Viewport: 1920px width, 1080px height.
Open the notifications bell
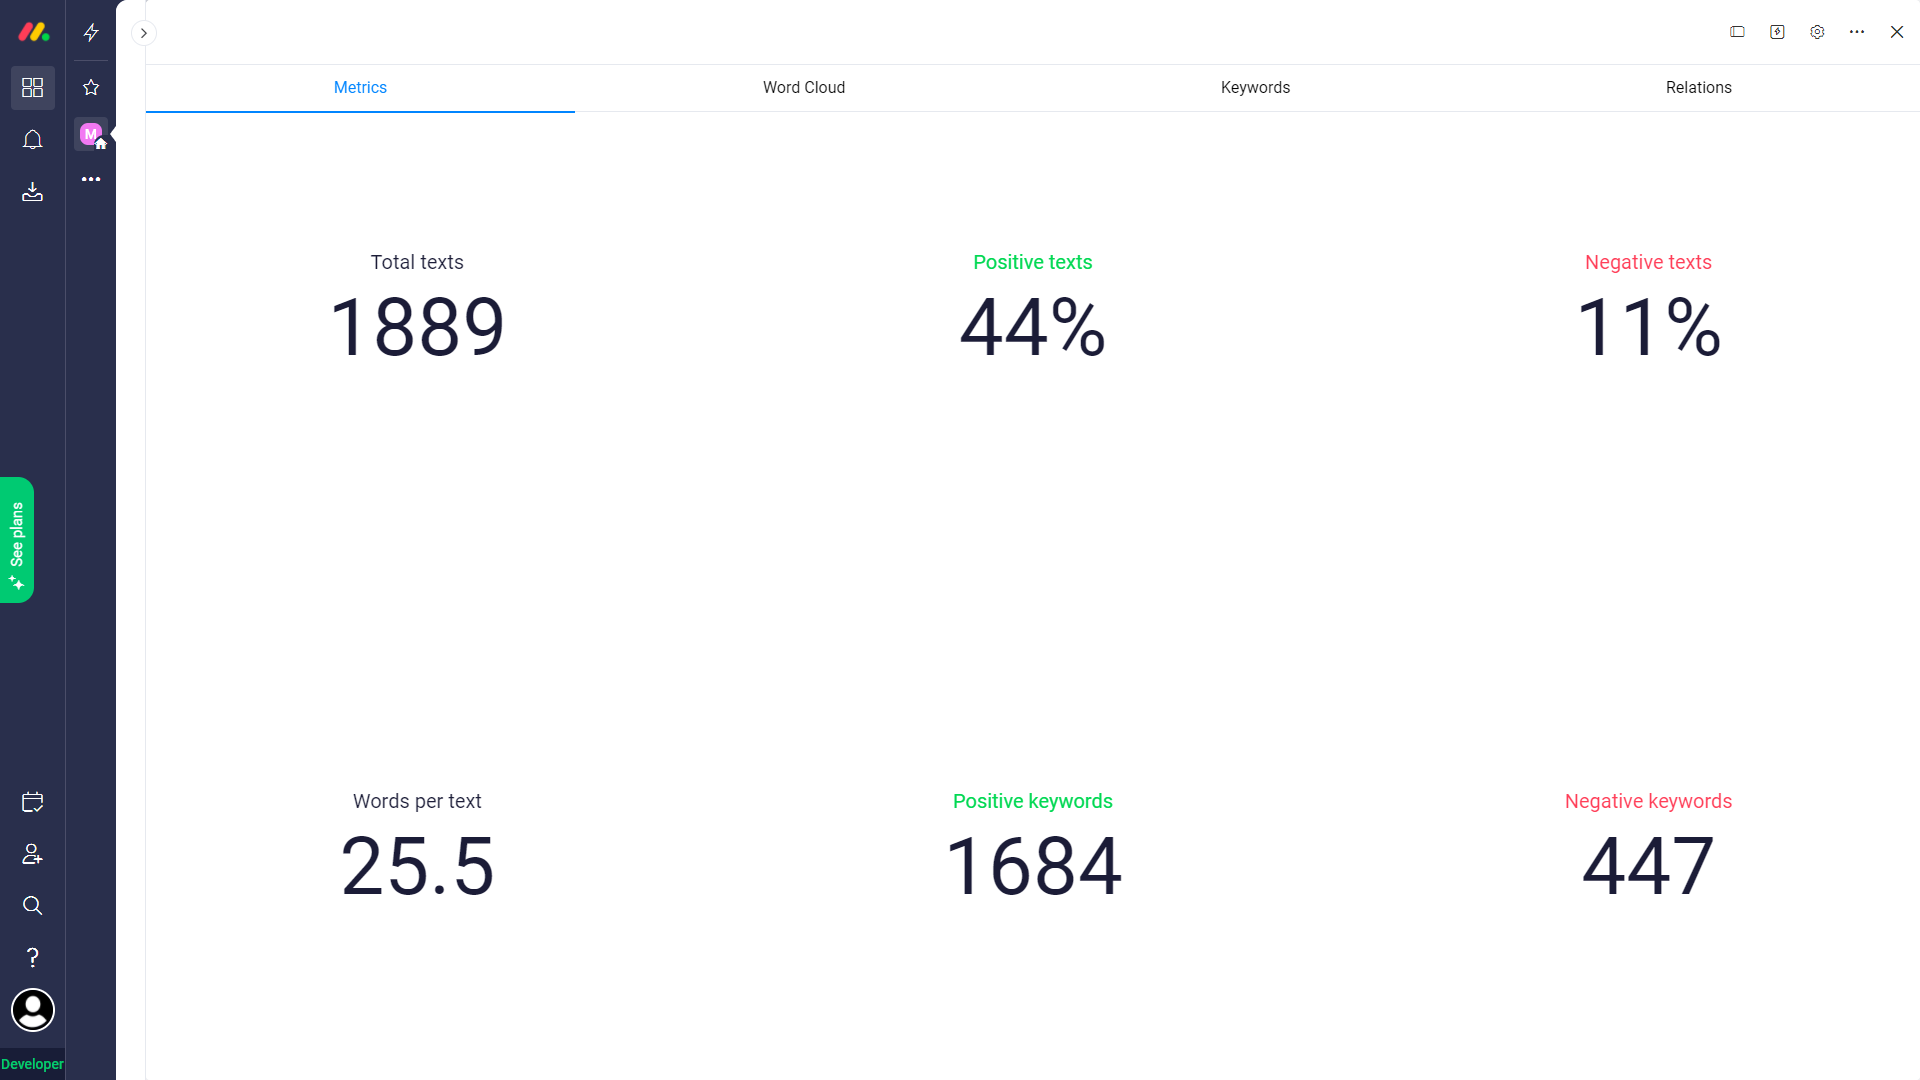pyautogui.click(x=32, y=140)
